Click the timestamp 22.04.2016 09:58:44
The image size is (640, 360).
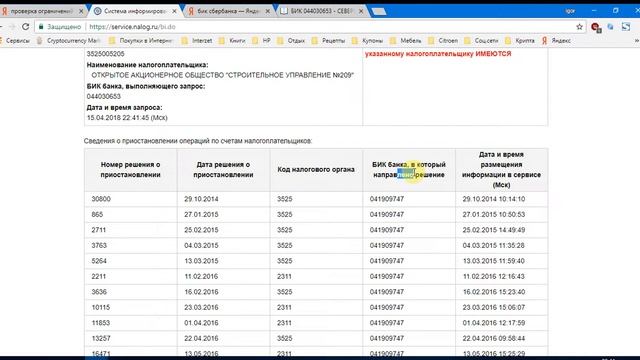494,339
